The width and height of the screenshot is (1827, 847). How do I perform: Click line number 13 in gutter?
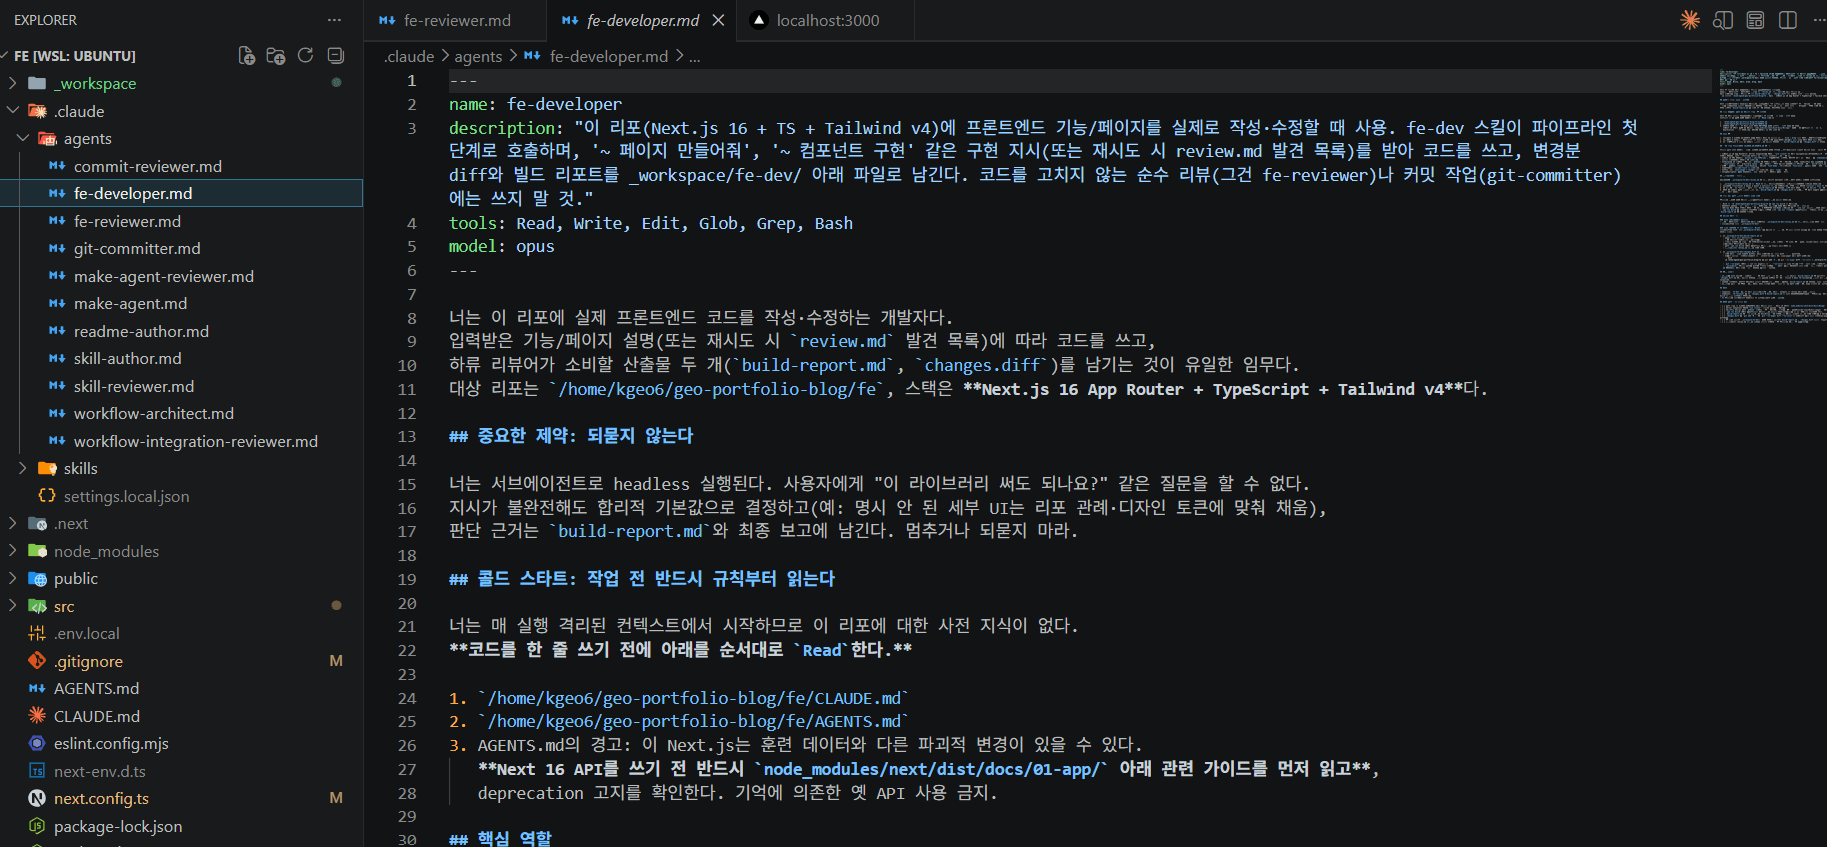pyautogui.click(x=407, y=437)
